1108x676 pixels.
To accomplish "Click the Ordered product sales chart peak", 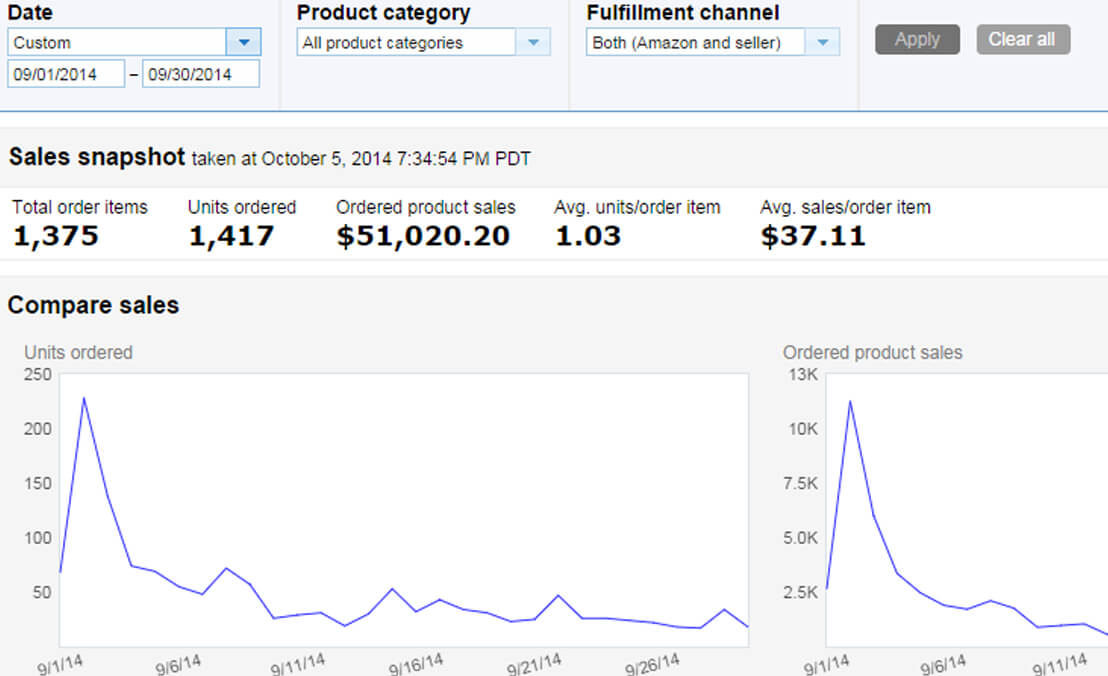I will click(849, 401).
